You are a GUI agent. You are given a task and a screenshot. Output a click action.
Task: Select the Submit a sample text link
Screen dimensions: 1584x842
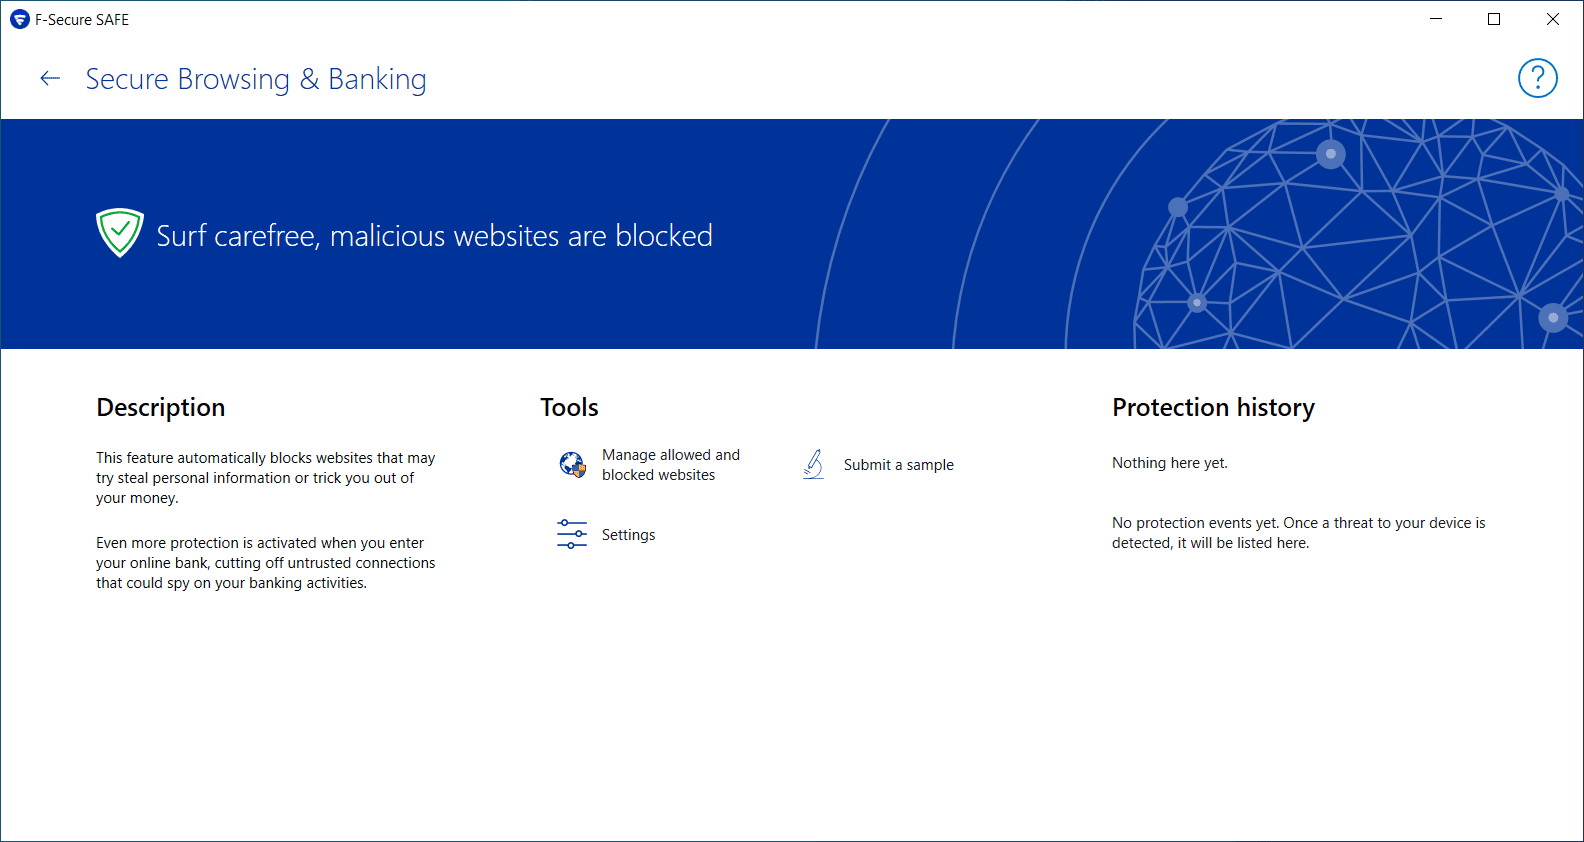[x=898, y=465]
